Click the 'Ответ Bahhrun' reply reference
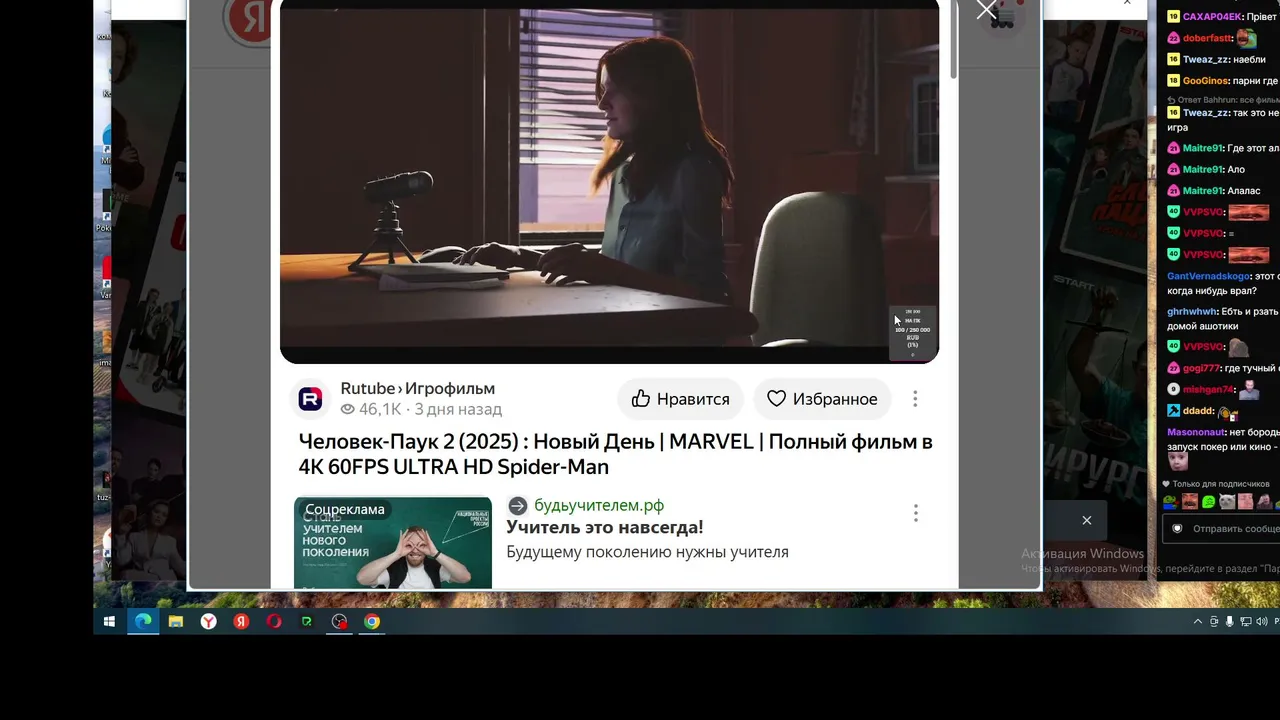The width and height of the screenshot is (1280, 720). (1223, 100)
